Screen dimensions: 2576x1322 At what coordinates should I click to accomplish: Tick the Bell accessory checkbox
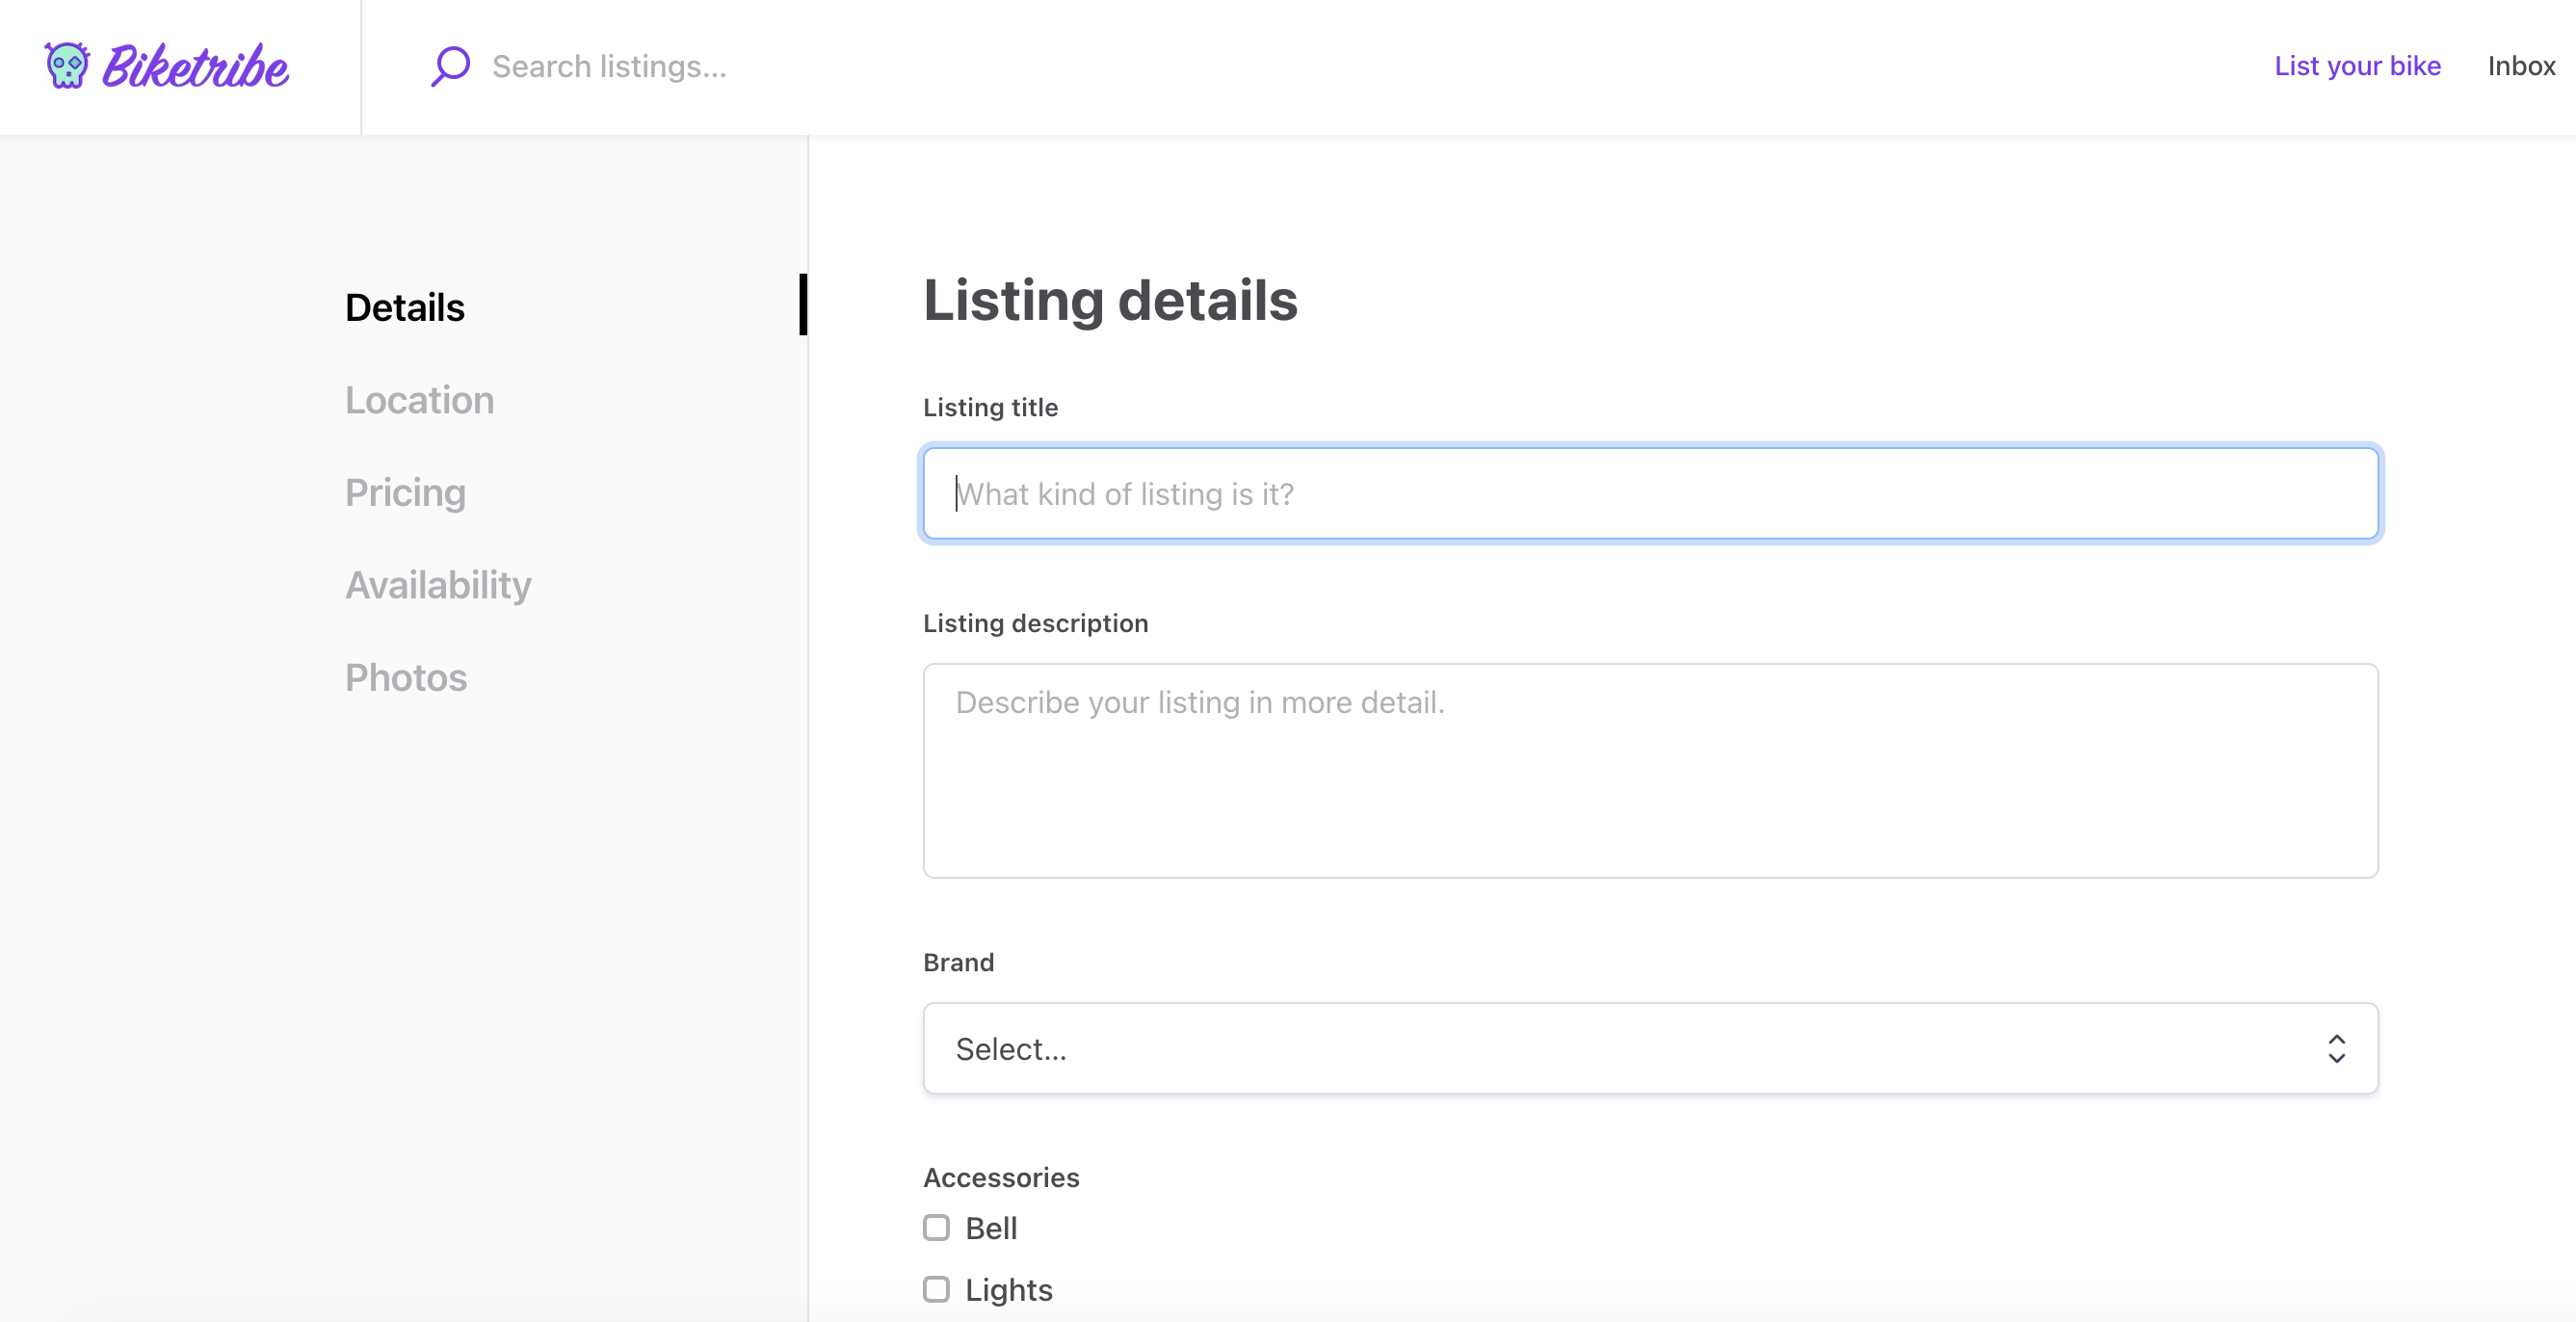(x=936, y=1227)
